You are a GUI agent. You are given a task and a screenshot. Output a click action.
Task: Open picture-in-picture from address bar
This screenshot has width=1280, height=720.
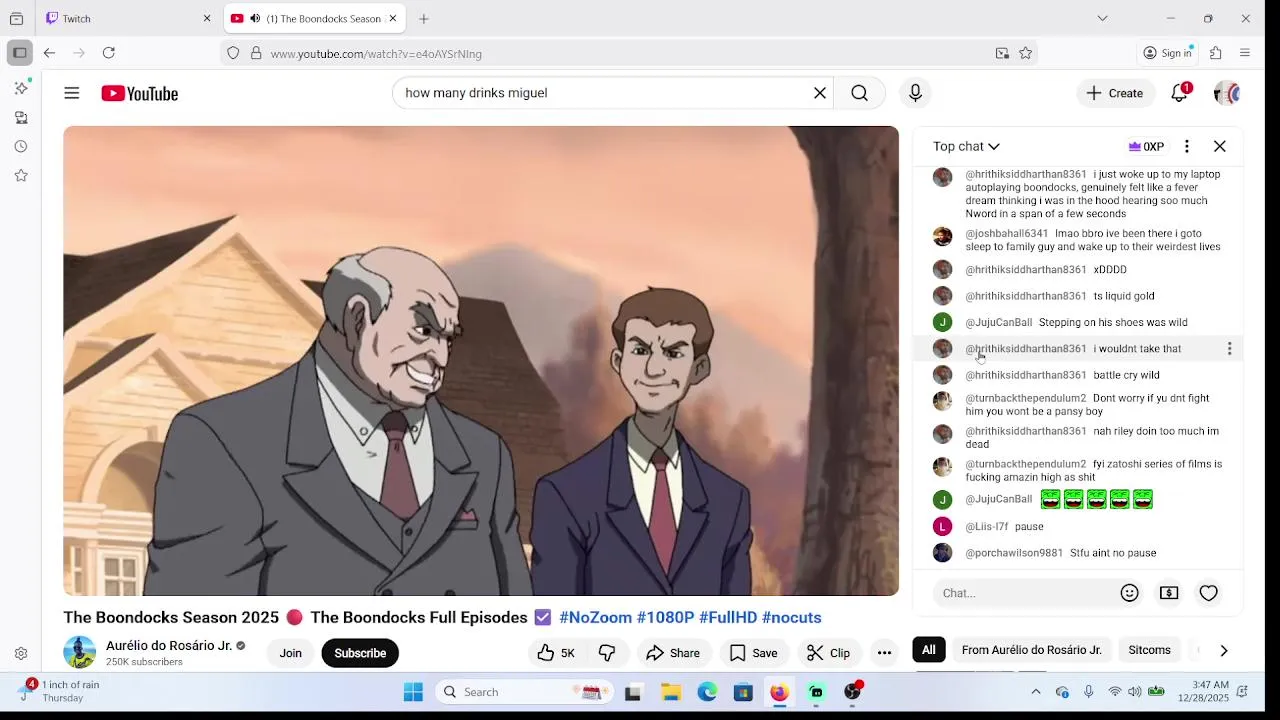click(1002, 53)
